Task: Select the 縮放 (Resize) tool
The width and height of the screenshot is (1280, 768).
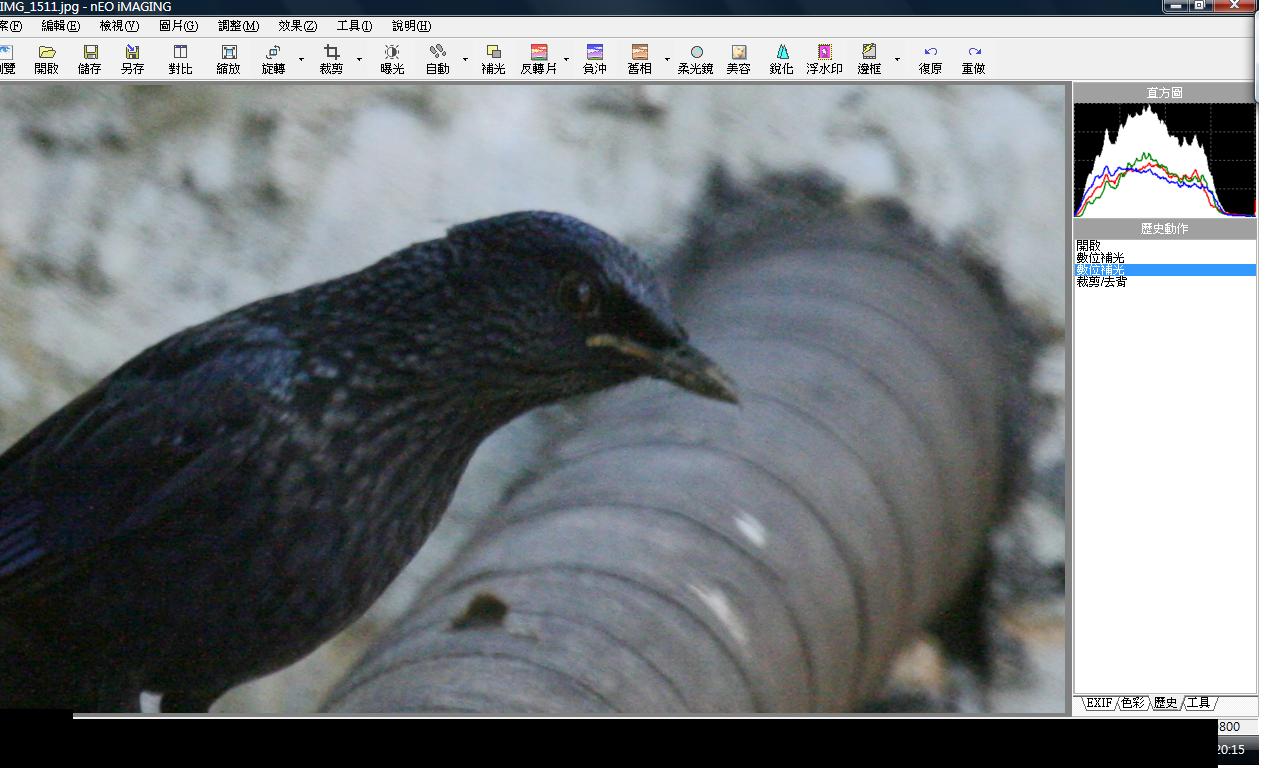Action: [x=228, y=59]
